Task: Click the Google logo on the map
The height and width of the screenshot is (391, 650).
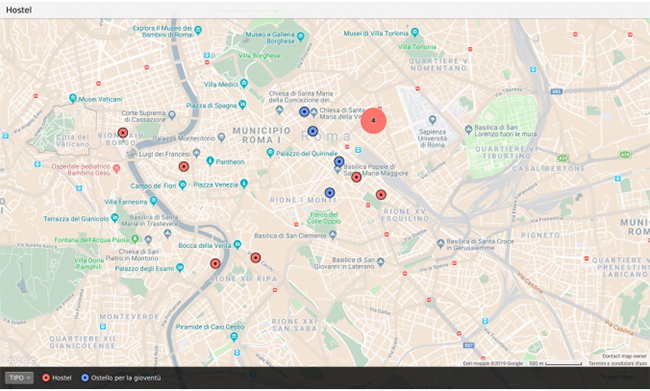Action: [x=18, y=359]
